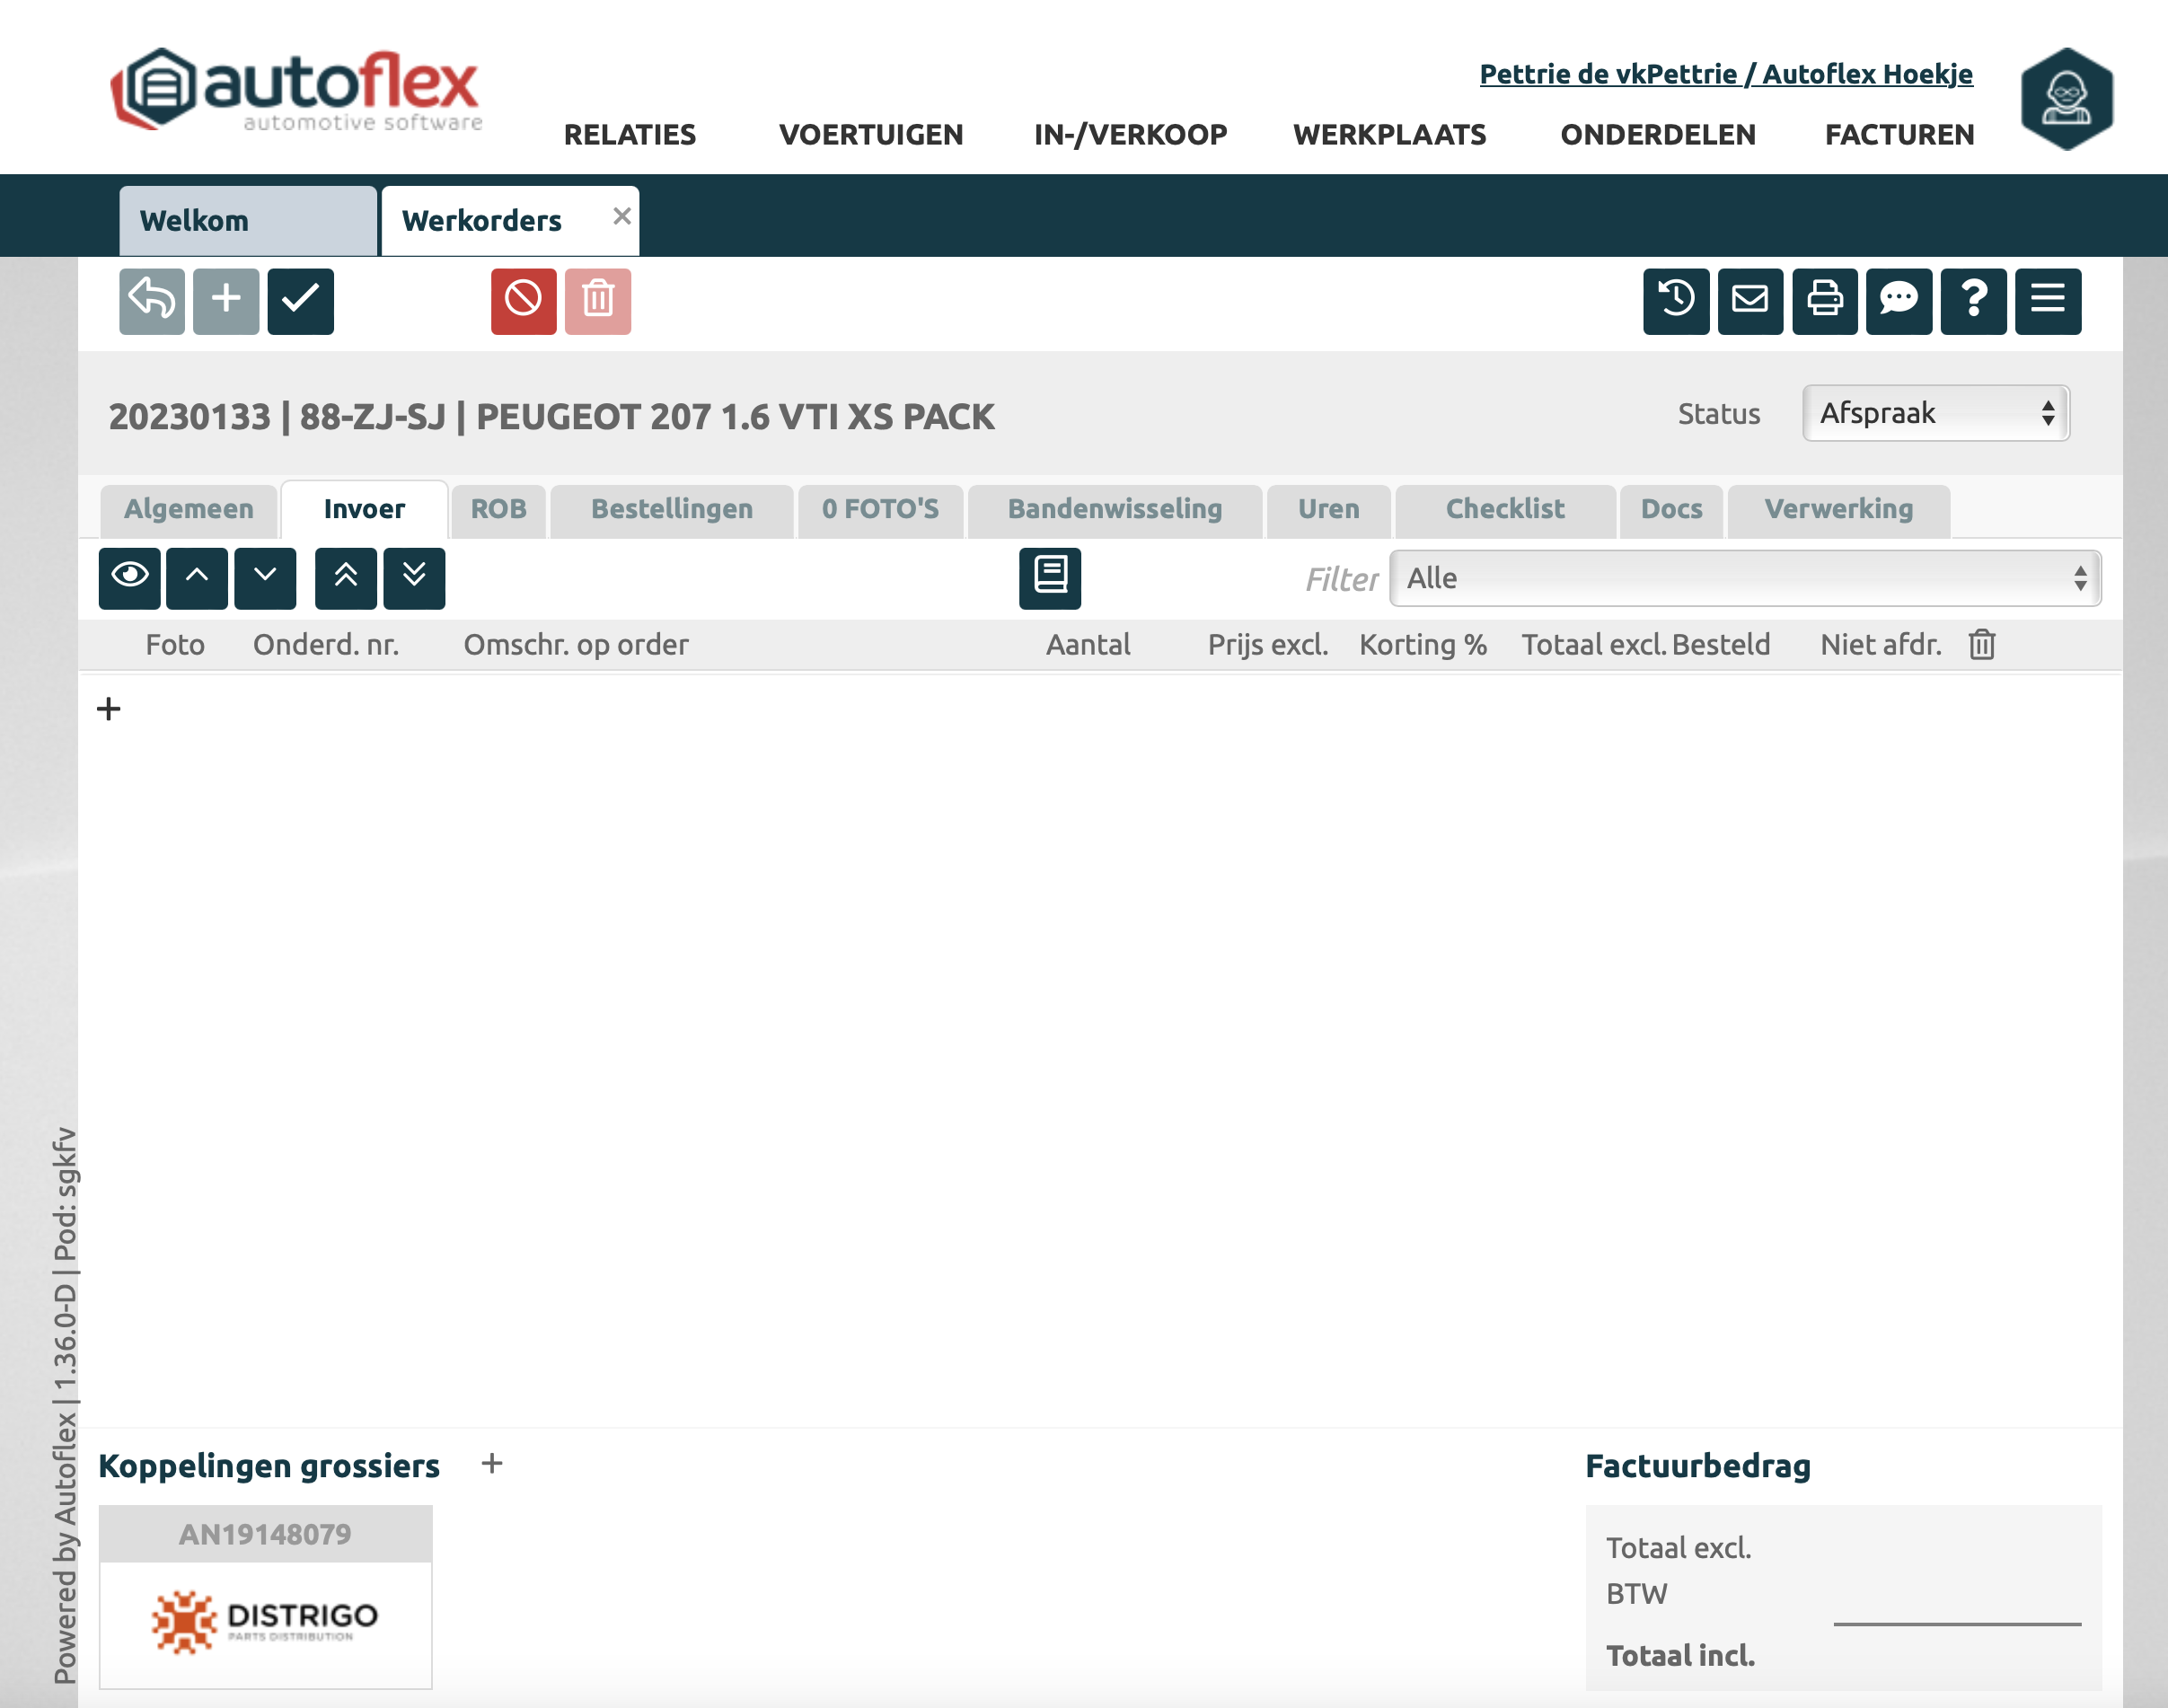
Task: Save with the checkmark toolbar button
Action: point(300,300)
